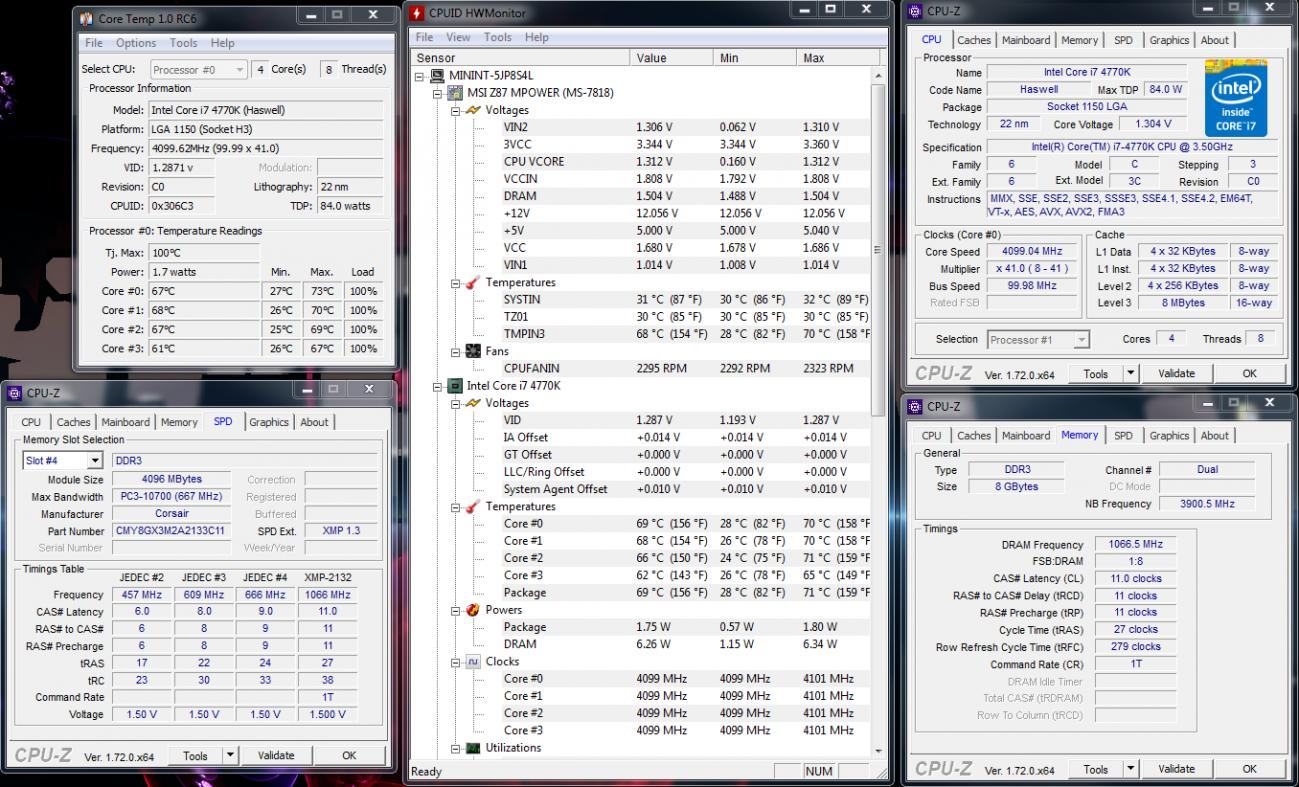Select the CPUFANIN fan row
1299x787 pixels.
coord(642,369)
